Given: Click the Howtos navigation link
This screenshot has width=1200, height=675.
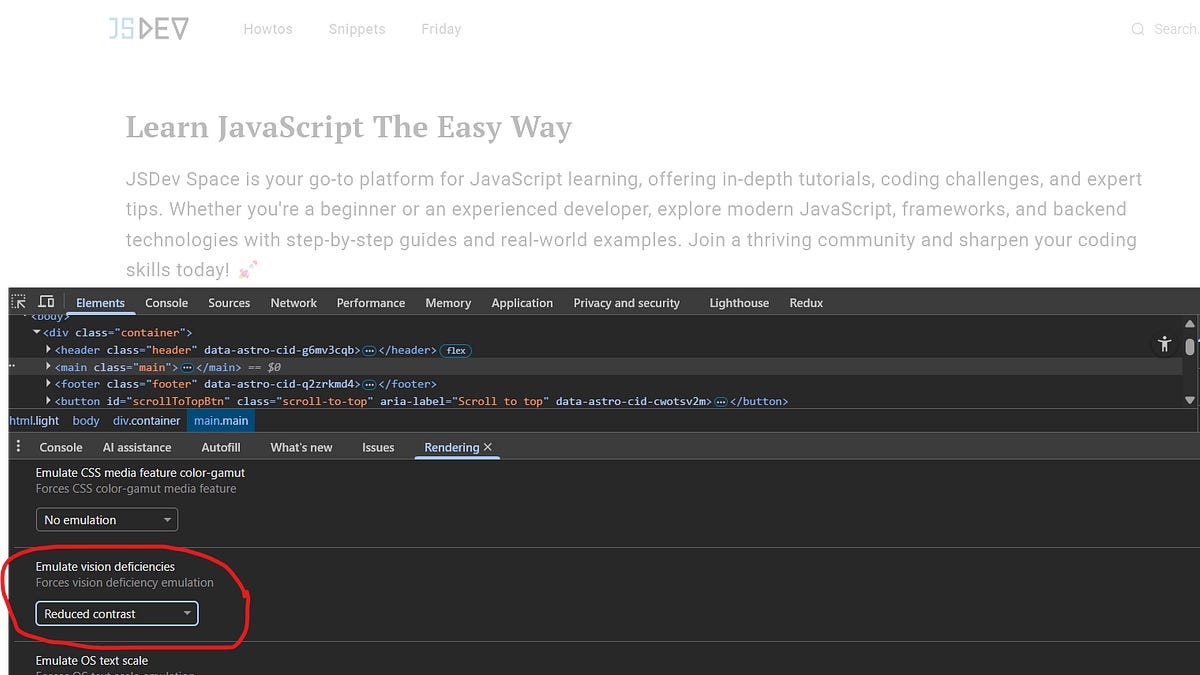Looking at the screenshot, I should pos(268,29).
